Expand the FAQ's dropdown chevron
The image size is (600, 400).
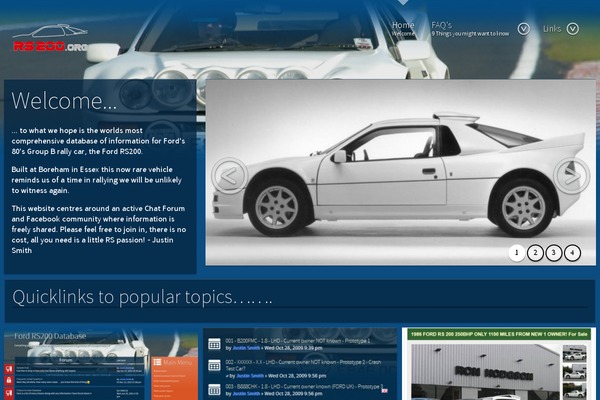523,29
